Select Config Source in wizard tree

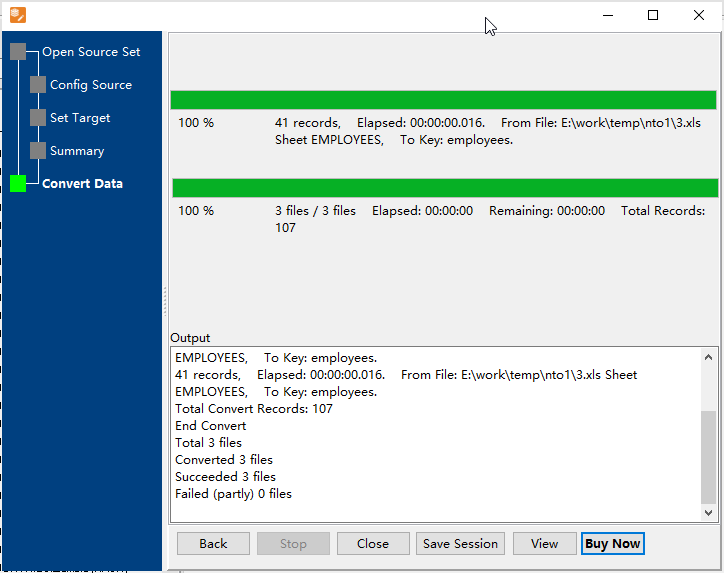91,85
